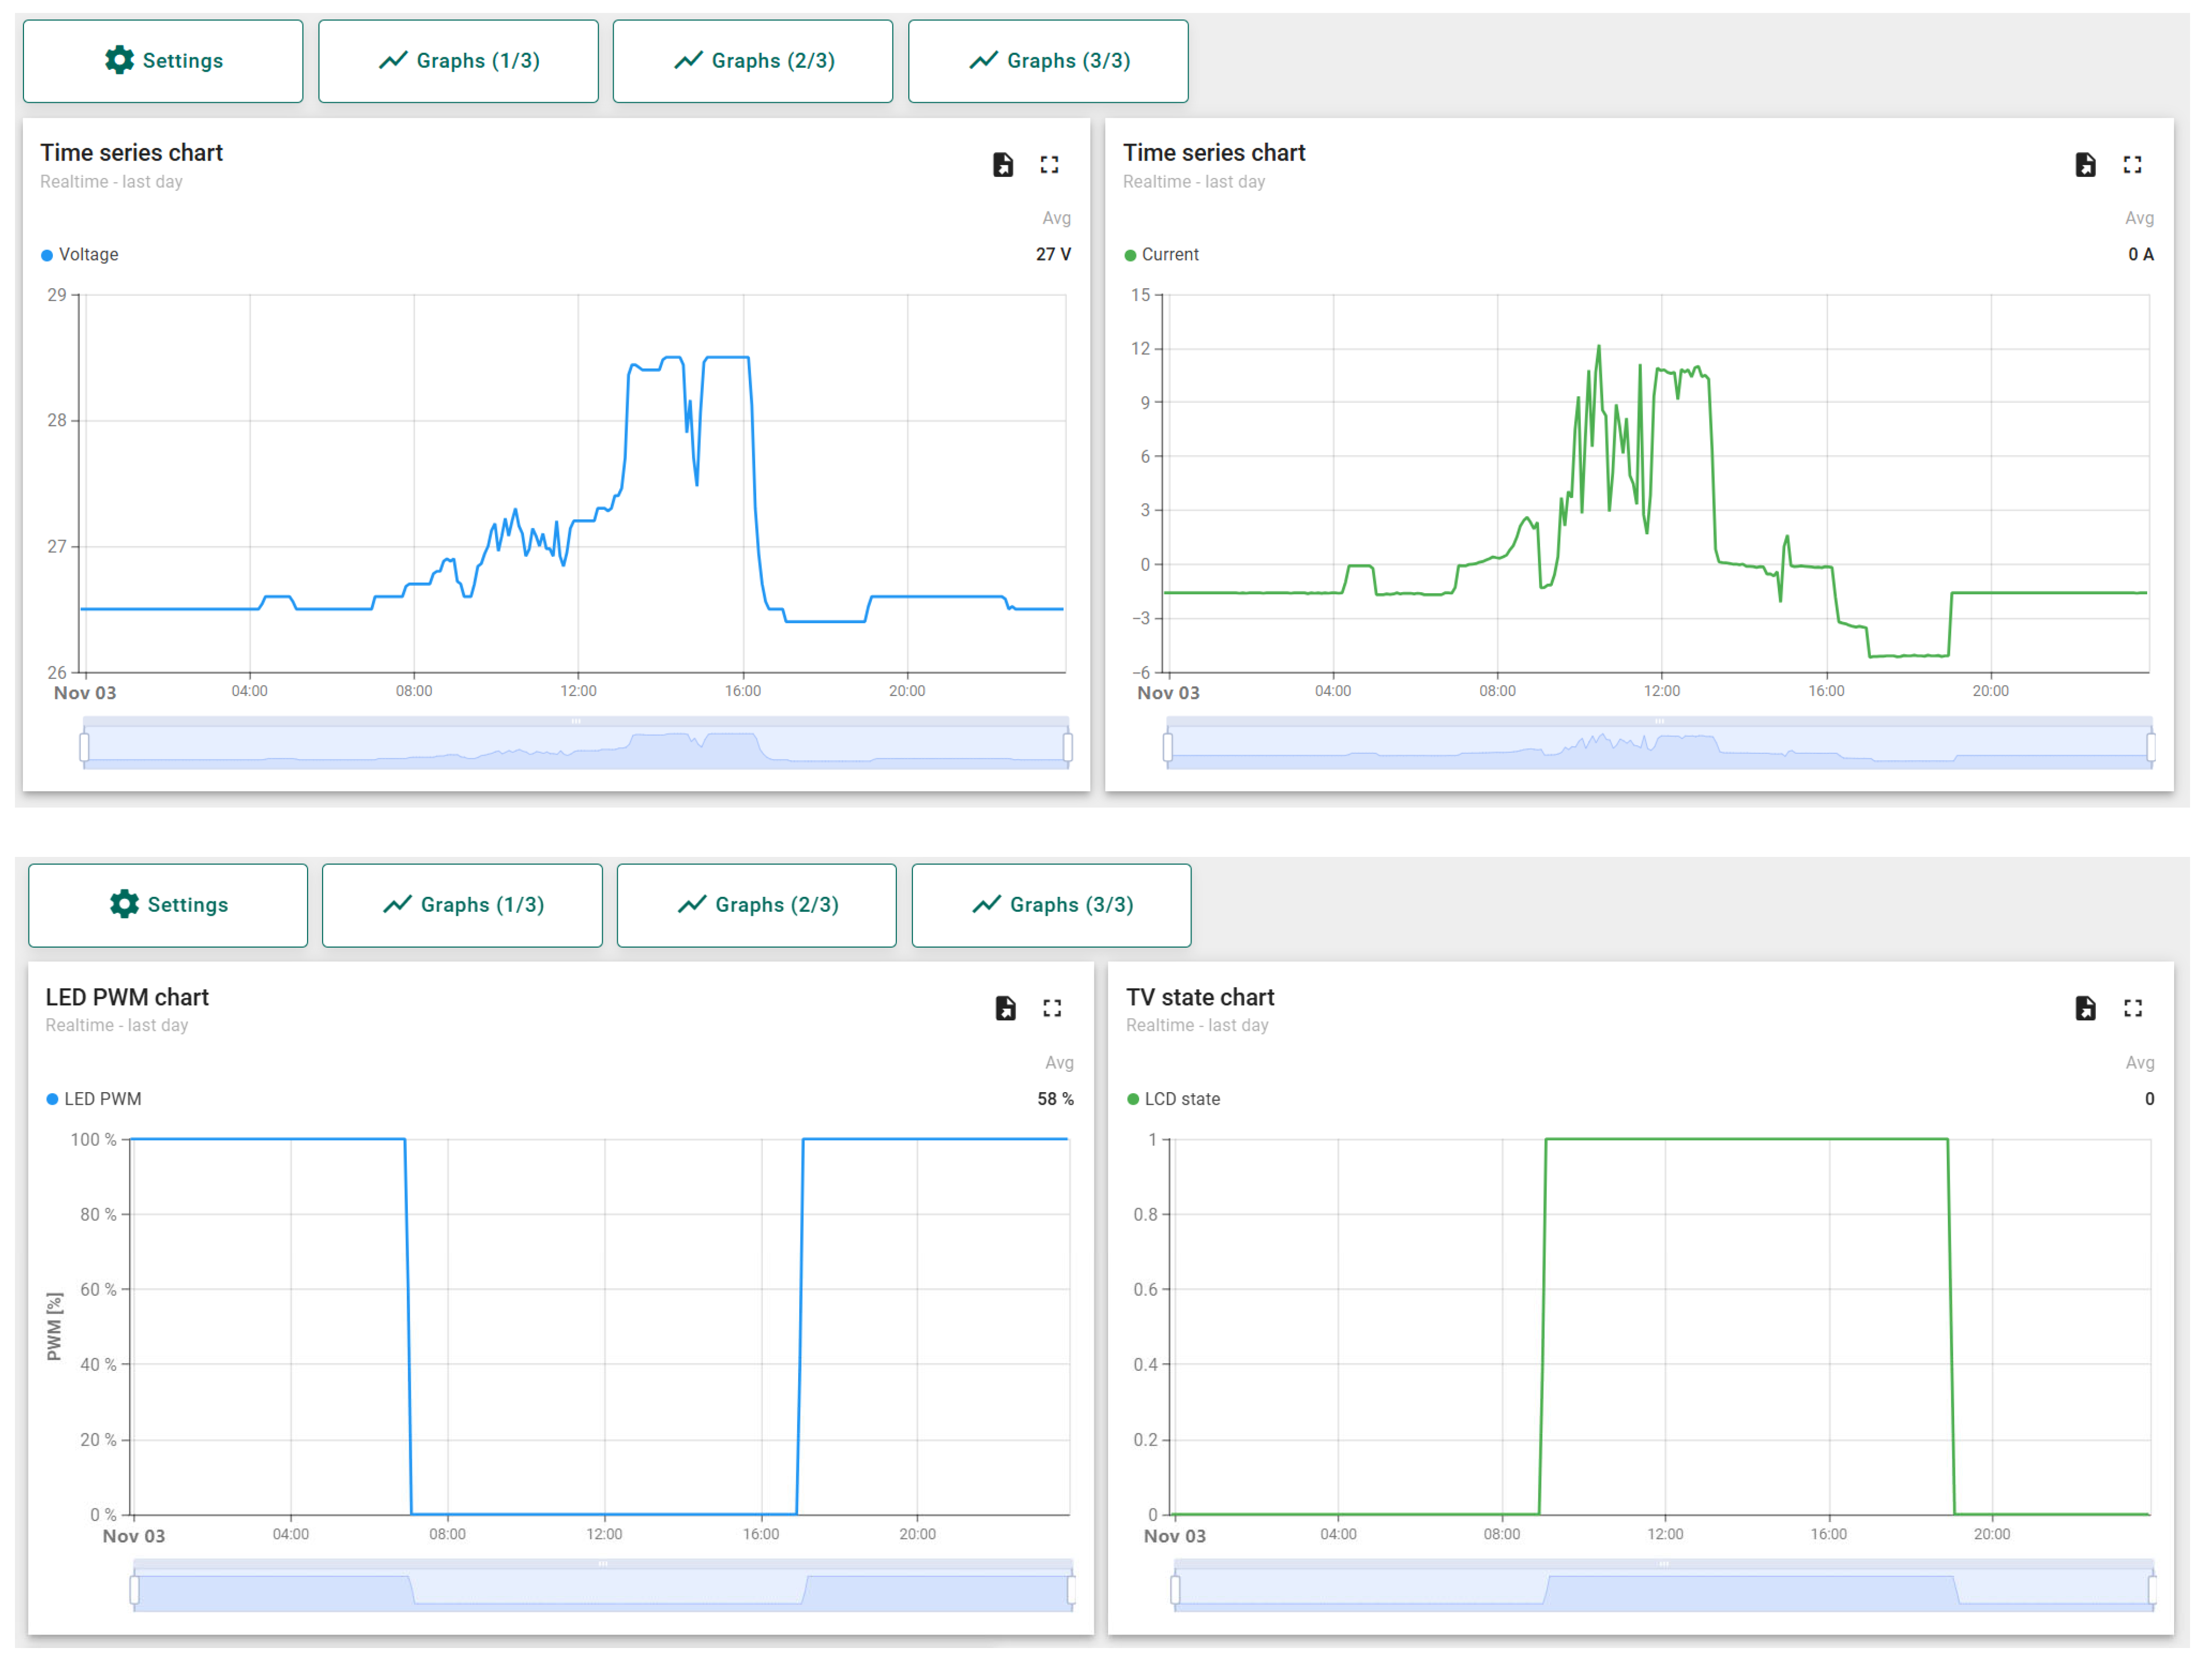Open the top Settings button
The image size is (2212, 1657).
pyautogui.click(x=163, y=61)
